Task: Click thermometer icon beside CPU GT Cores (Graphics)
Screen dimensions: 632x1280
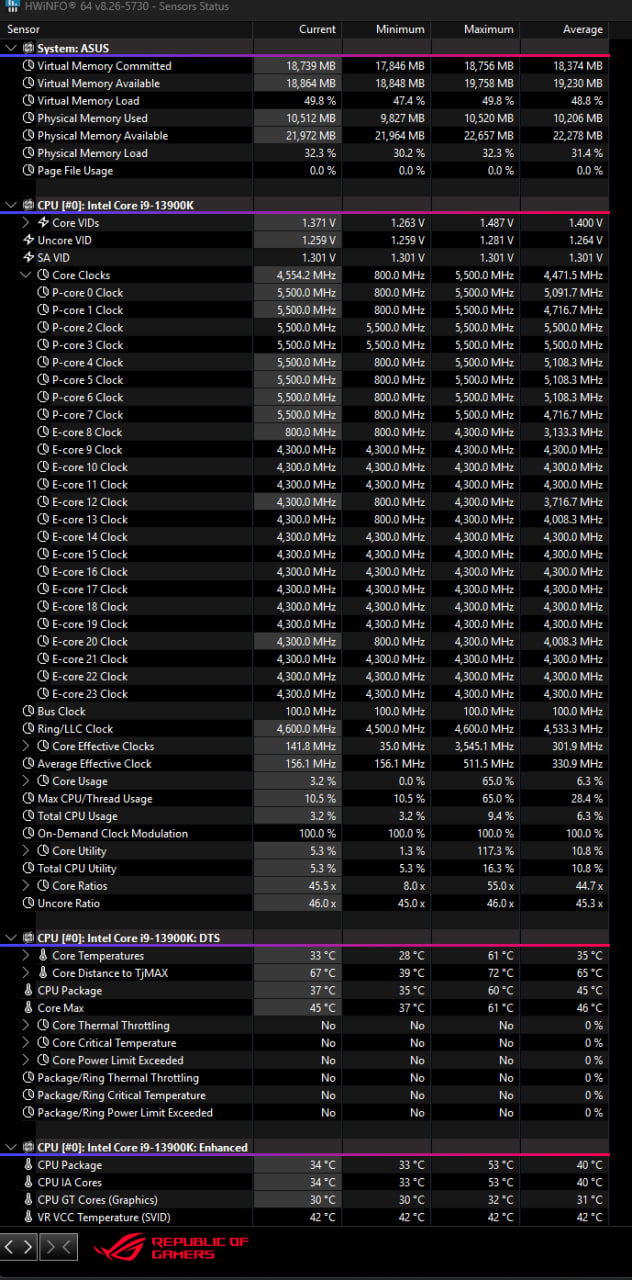Action: tap(28, 1200)
